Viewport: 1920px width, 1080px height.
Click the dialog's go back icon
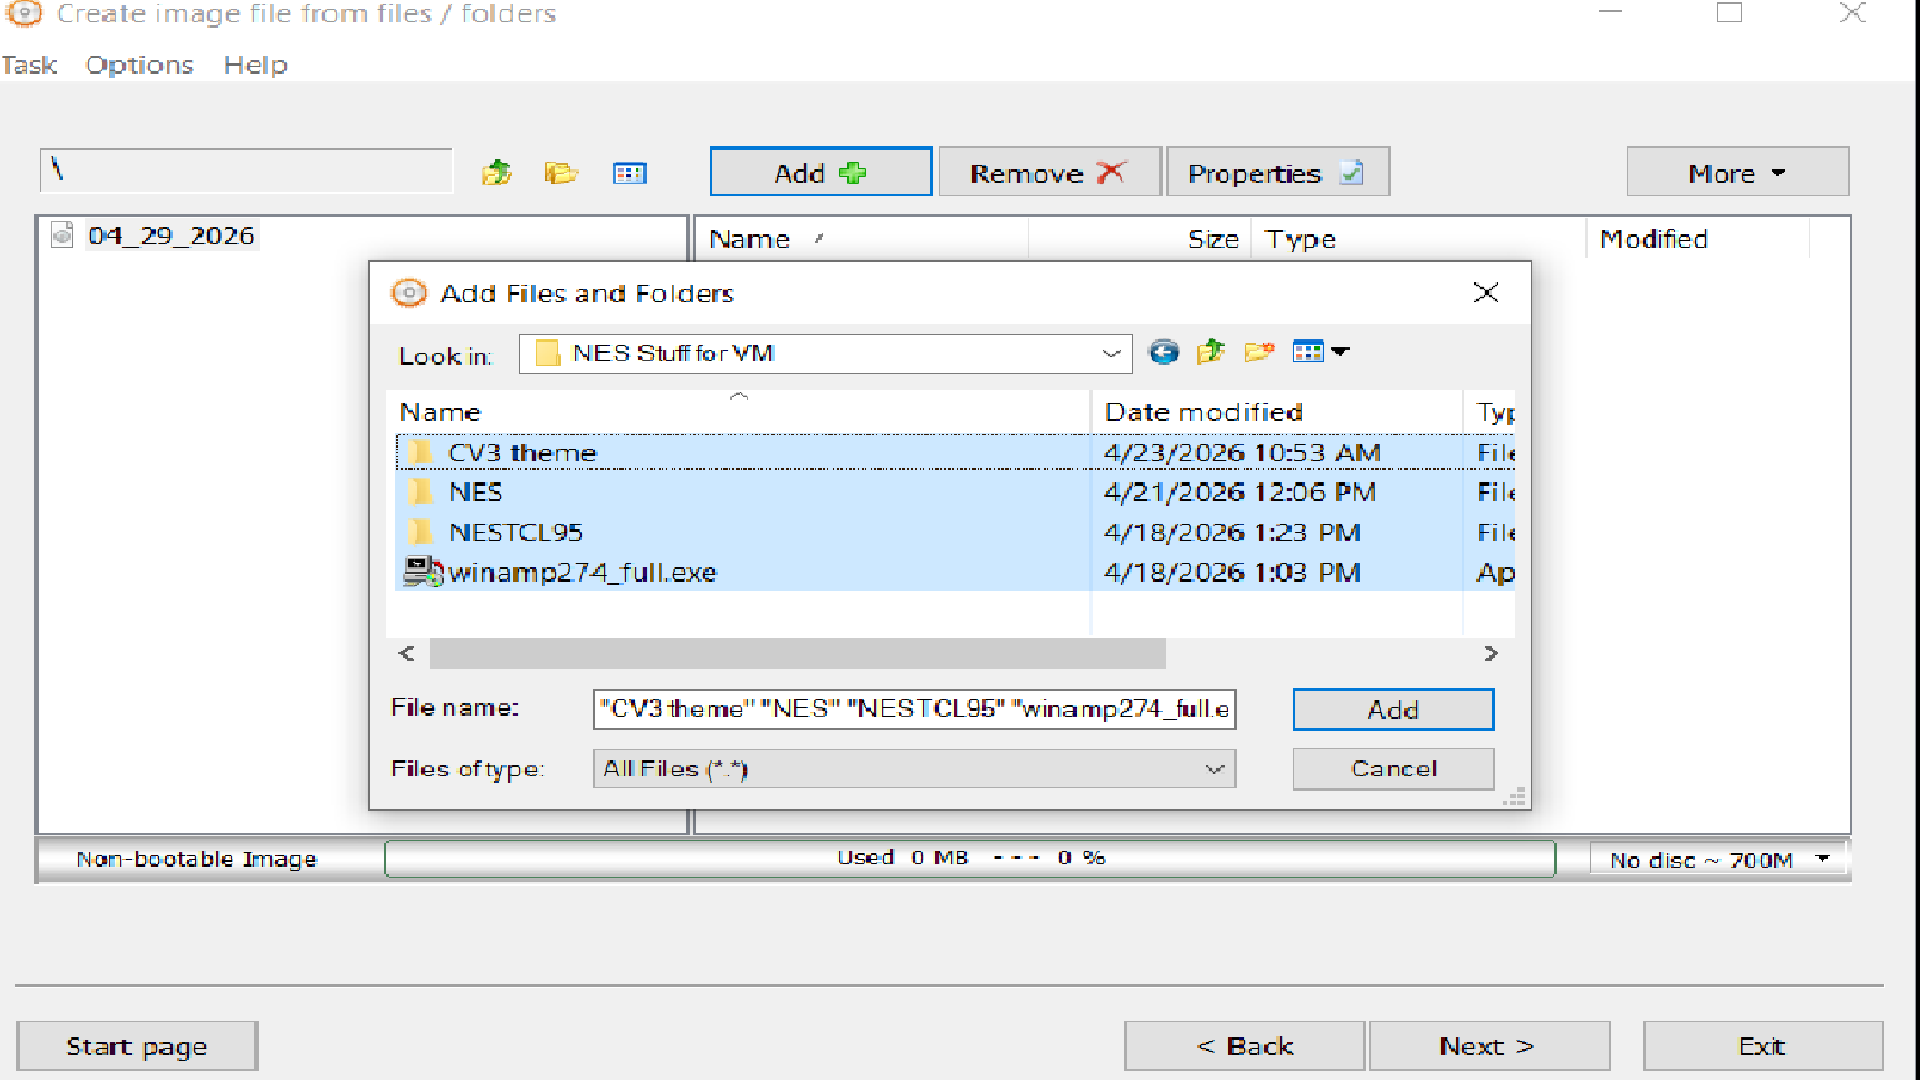pyautogui.click(x=1163, y=352)
